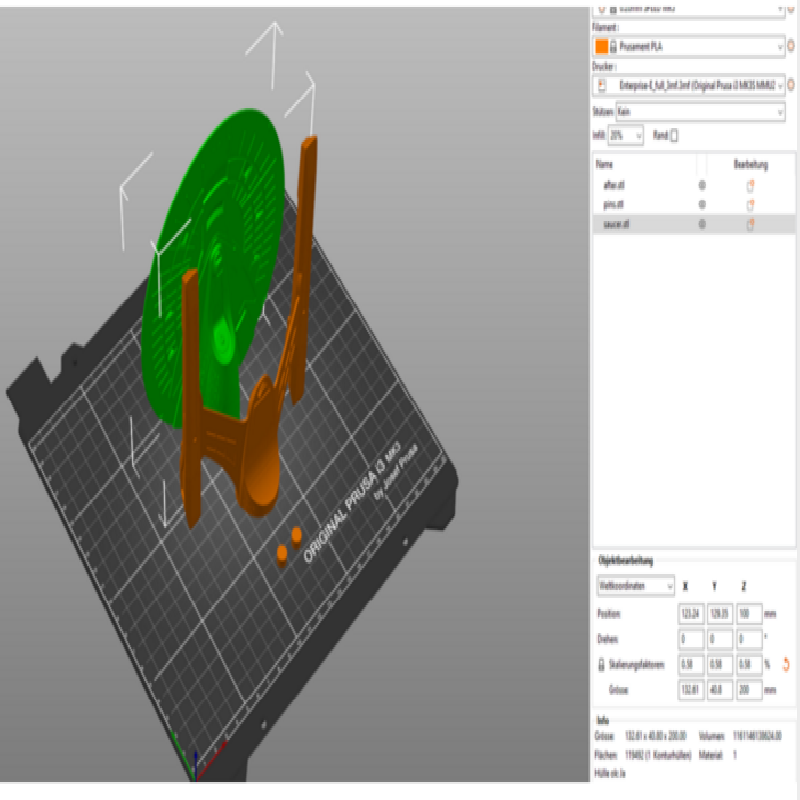Open the Filament preset dropdown
Screen dimensions: 800x800
[689, 46]
